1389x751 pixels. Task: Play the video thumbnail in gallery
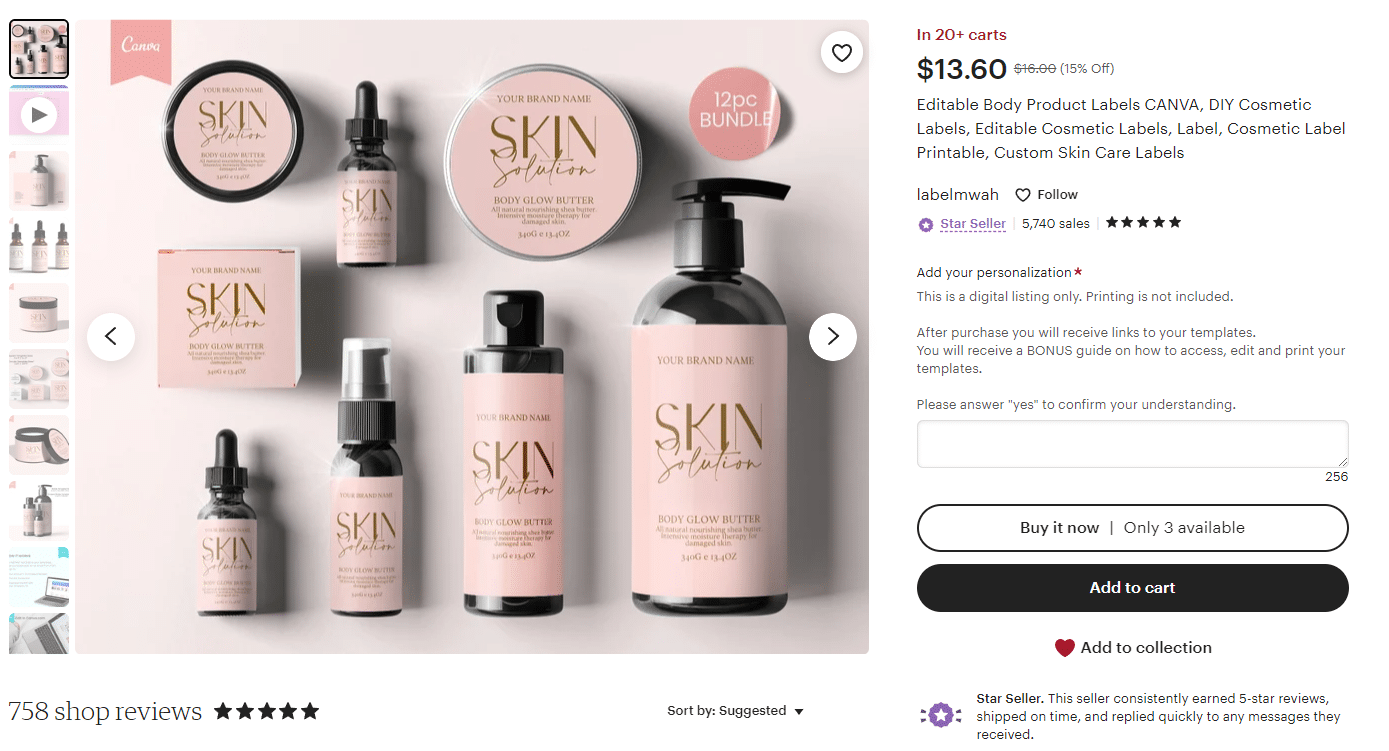39,115
